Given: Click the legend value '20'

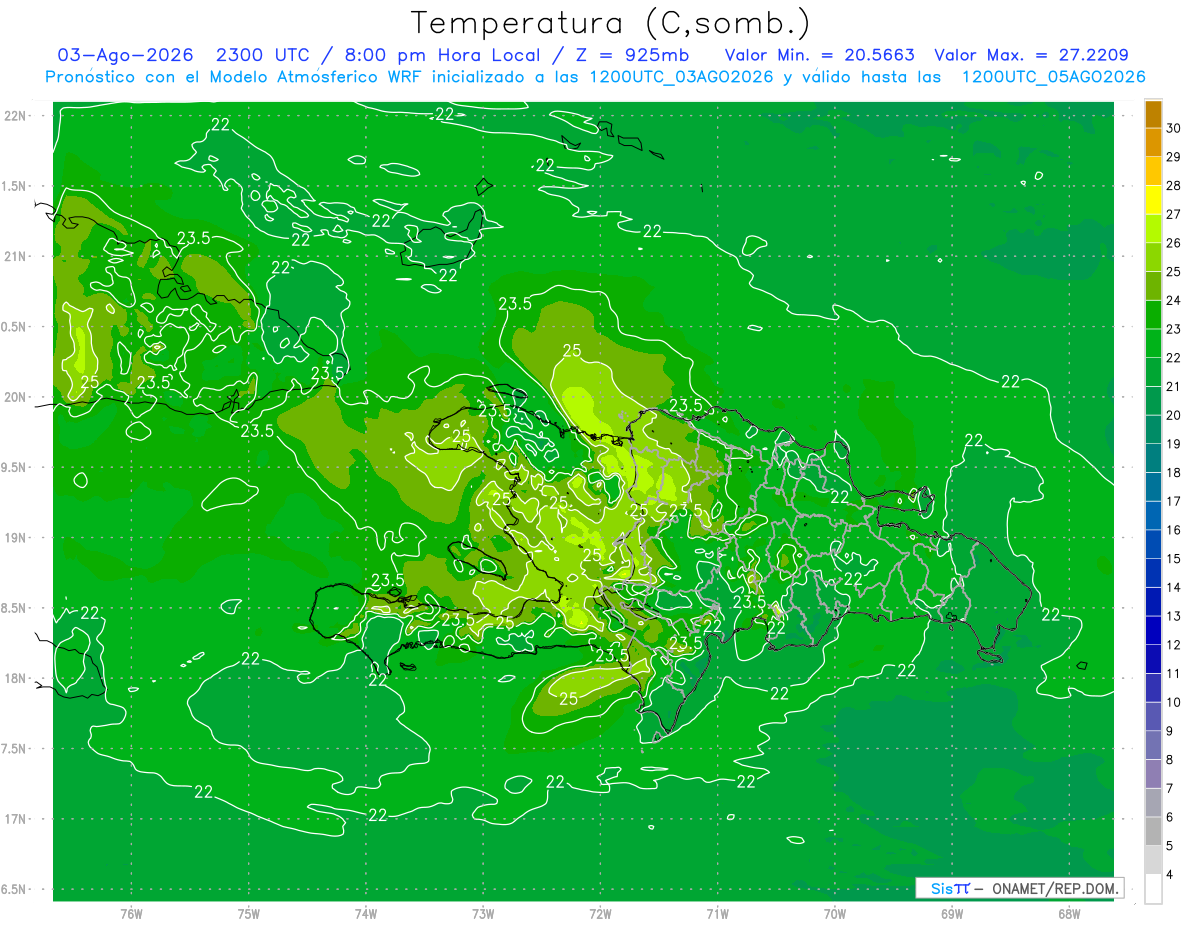Looking at the screenshot, I should point(1174,415).
